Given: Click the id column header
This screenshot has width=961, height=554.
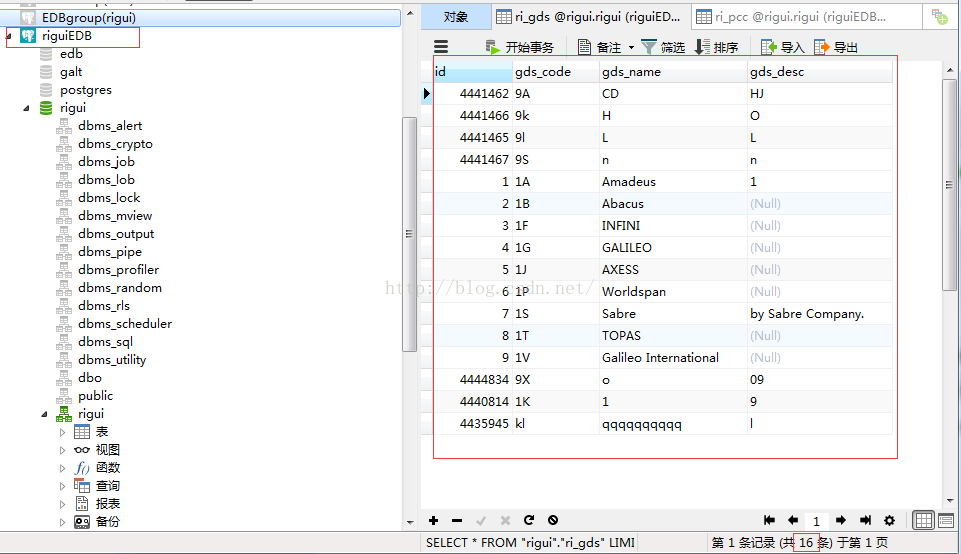Looking at the screenshot, I should click(x=473, y=72).
